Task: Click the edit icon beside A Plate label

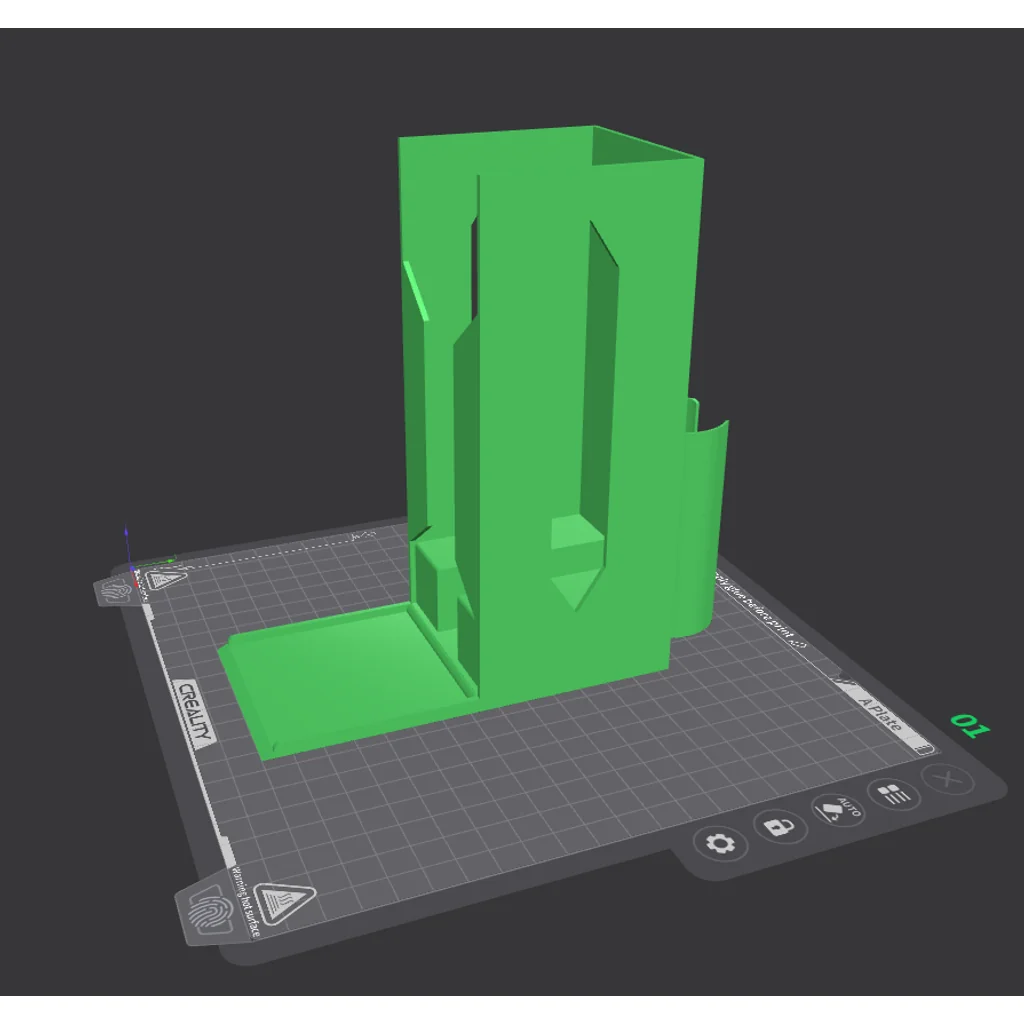Action: 845,680
